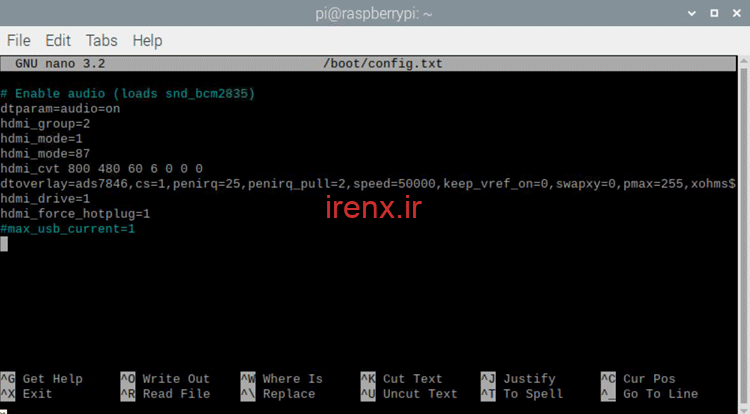Click the '^J Justify' shortcut
Image resolution: width=750 pixels, height=414 pixels.
[x=518, y=379]
